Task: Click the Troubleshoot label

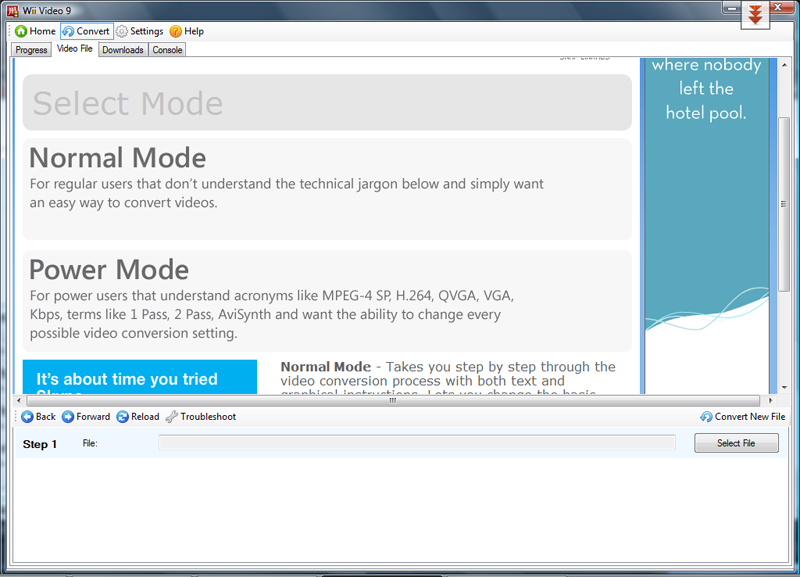Action: [208, 417]
